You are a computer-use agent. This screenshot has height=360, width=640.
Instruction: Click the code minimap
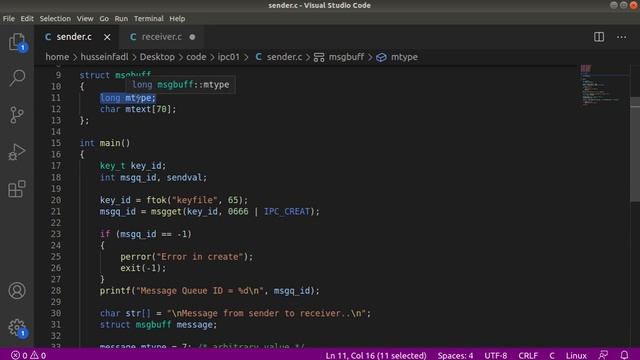tap(604, 86)
